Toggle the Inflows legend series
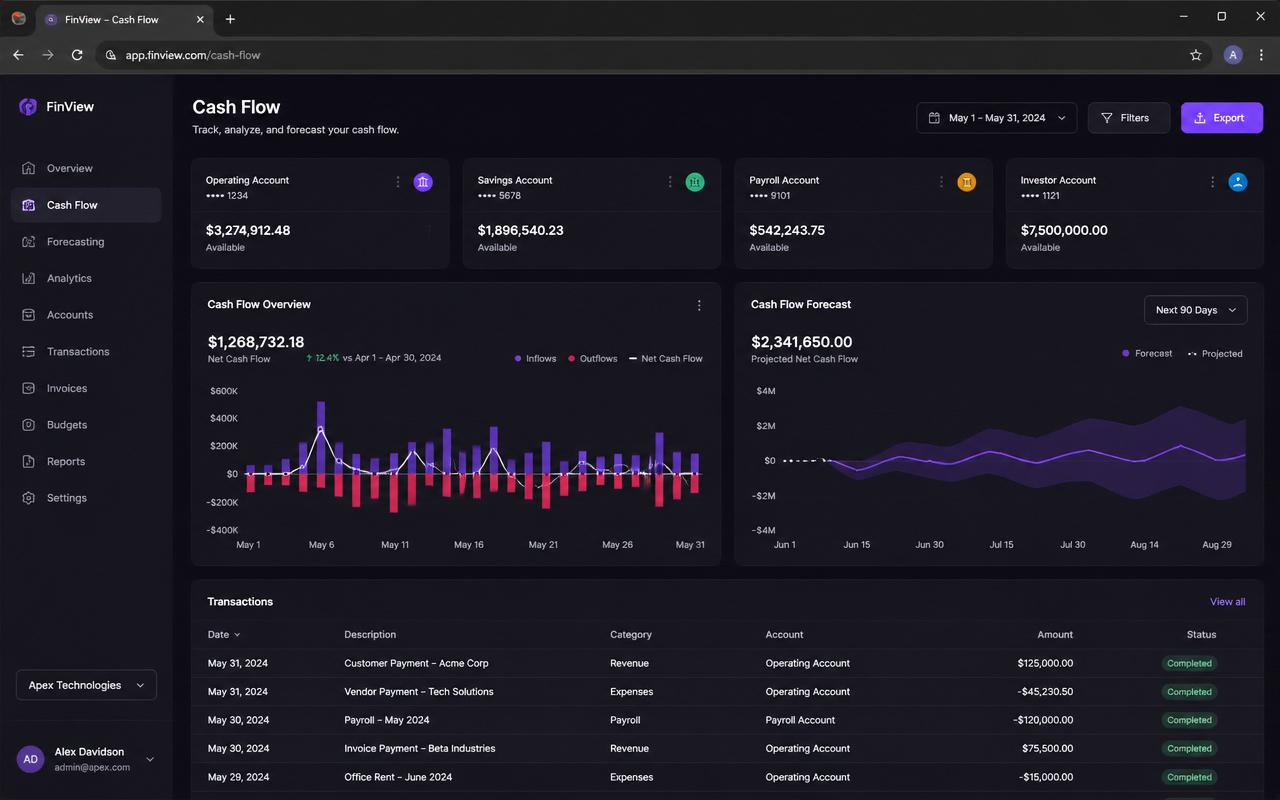This screenshot has width=1280, height=800. [536, 358]
